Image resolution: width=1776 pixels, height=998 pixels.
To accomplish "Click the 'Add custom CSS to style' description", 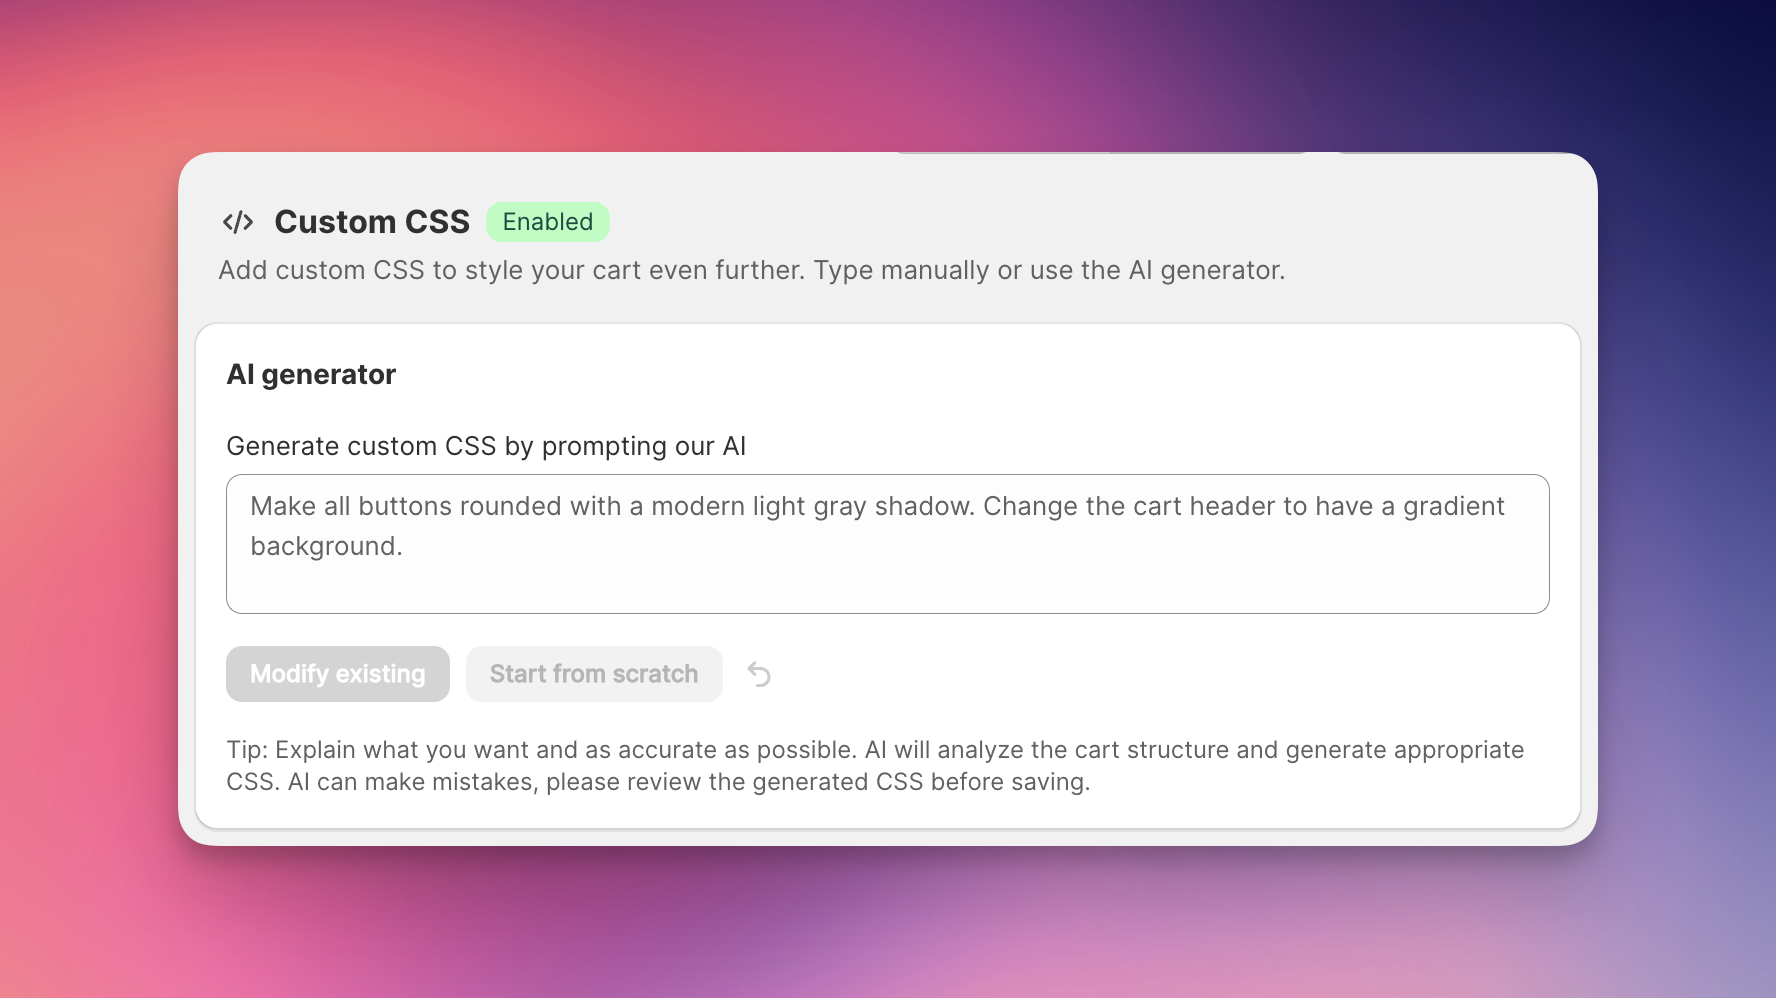I will click(x=752, y=270).
